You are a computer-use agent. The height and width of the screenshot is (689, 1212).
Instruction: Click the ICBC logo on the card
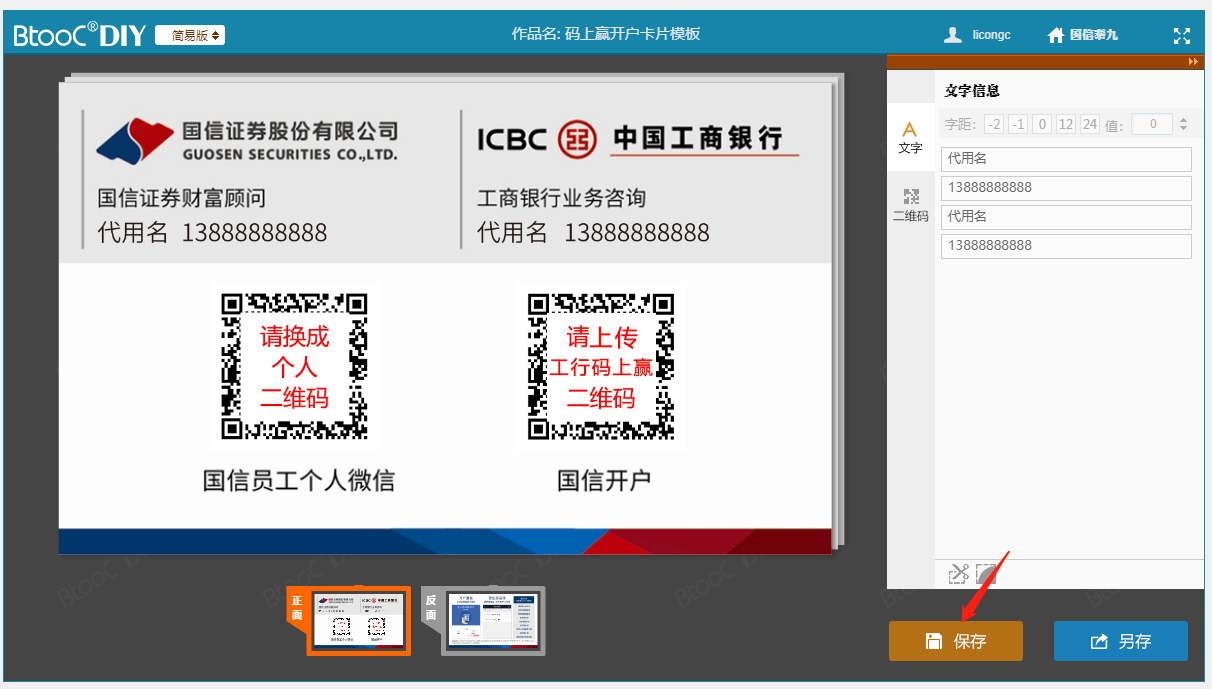[x=638, y=137]
